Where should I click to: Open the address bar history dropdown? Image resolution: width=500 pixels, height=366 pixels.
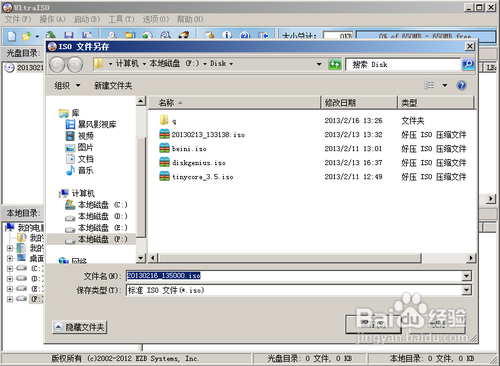point(319,64)
